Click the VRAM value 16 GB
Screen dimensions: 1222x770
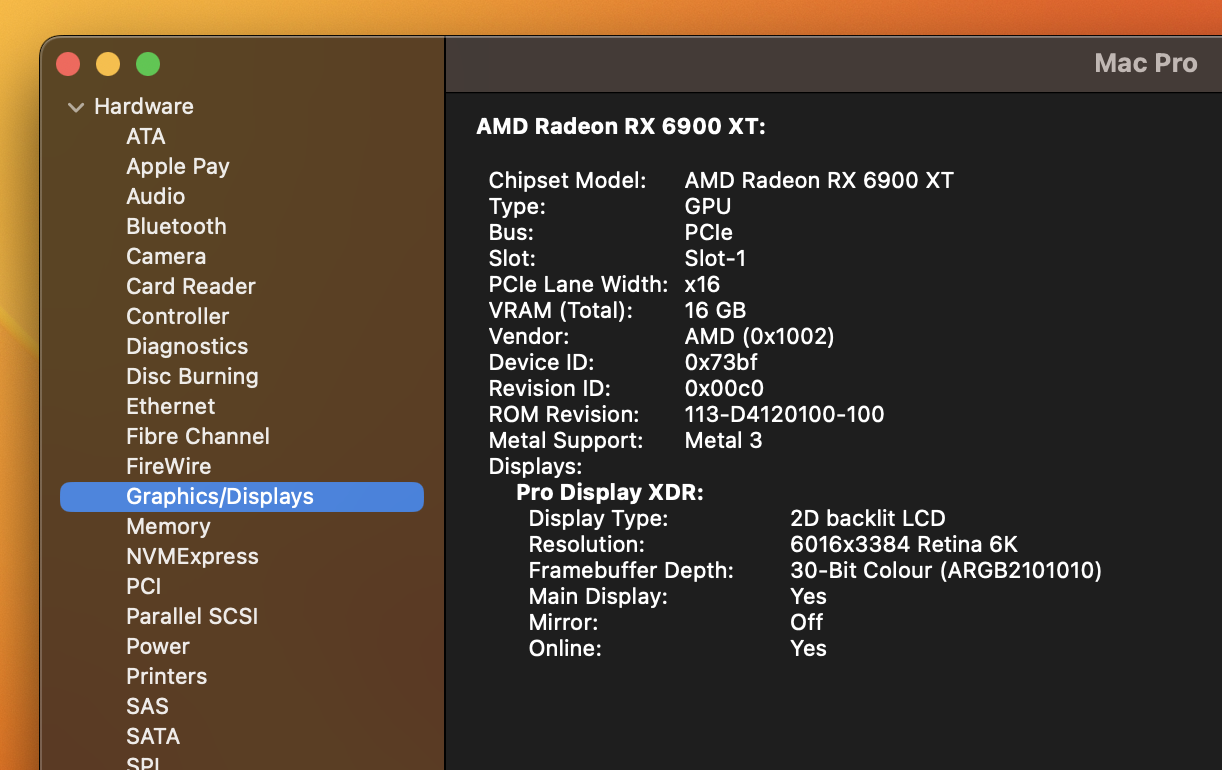[x=715, y=310]
